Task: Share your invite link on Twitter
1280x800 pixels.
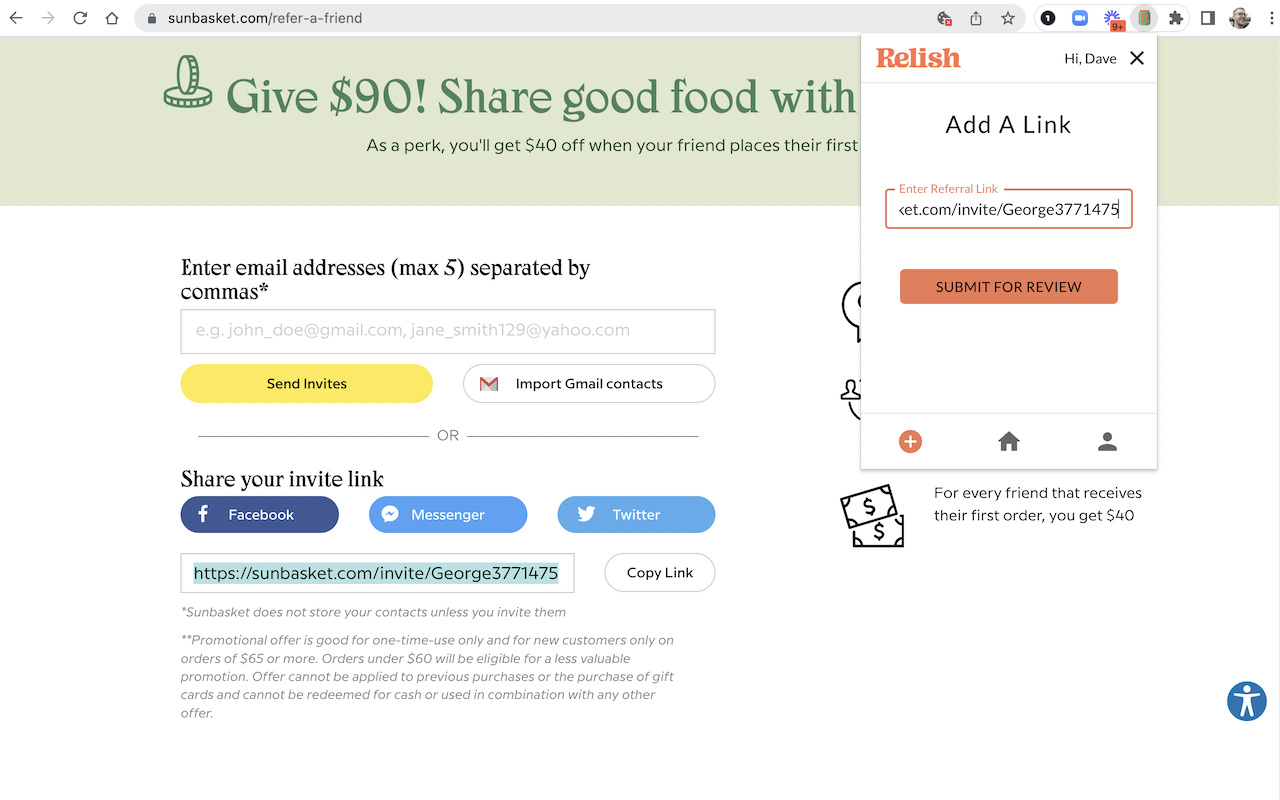Action: (x=636, y=514)
